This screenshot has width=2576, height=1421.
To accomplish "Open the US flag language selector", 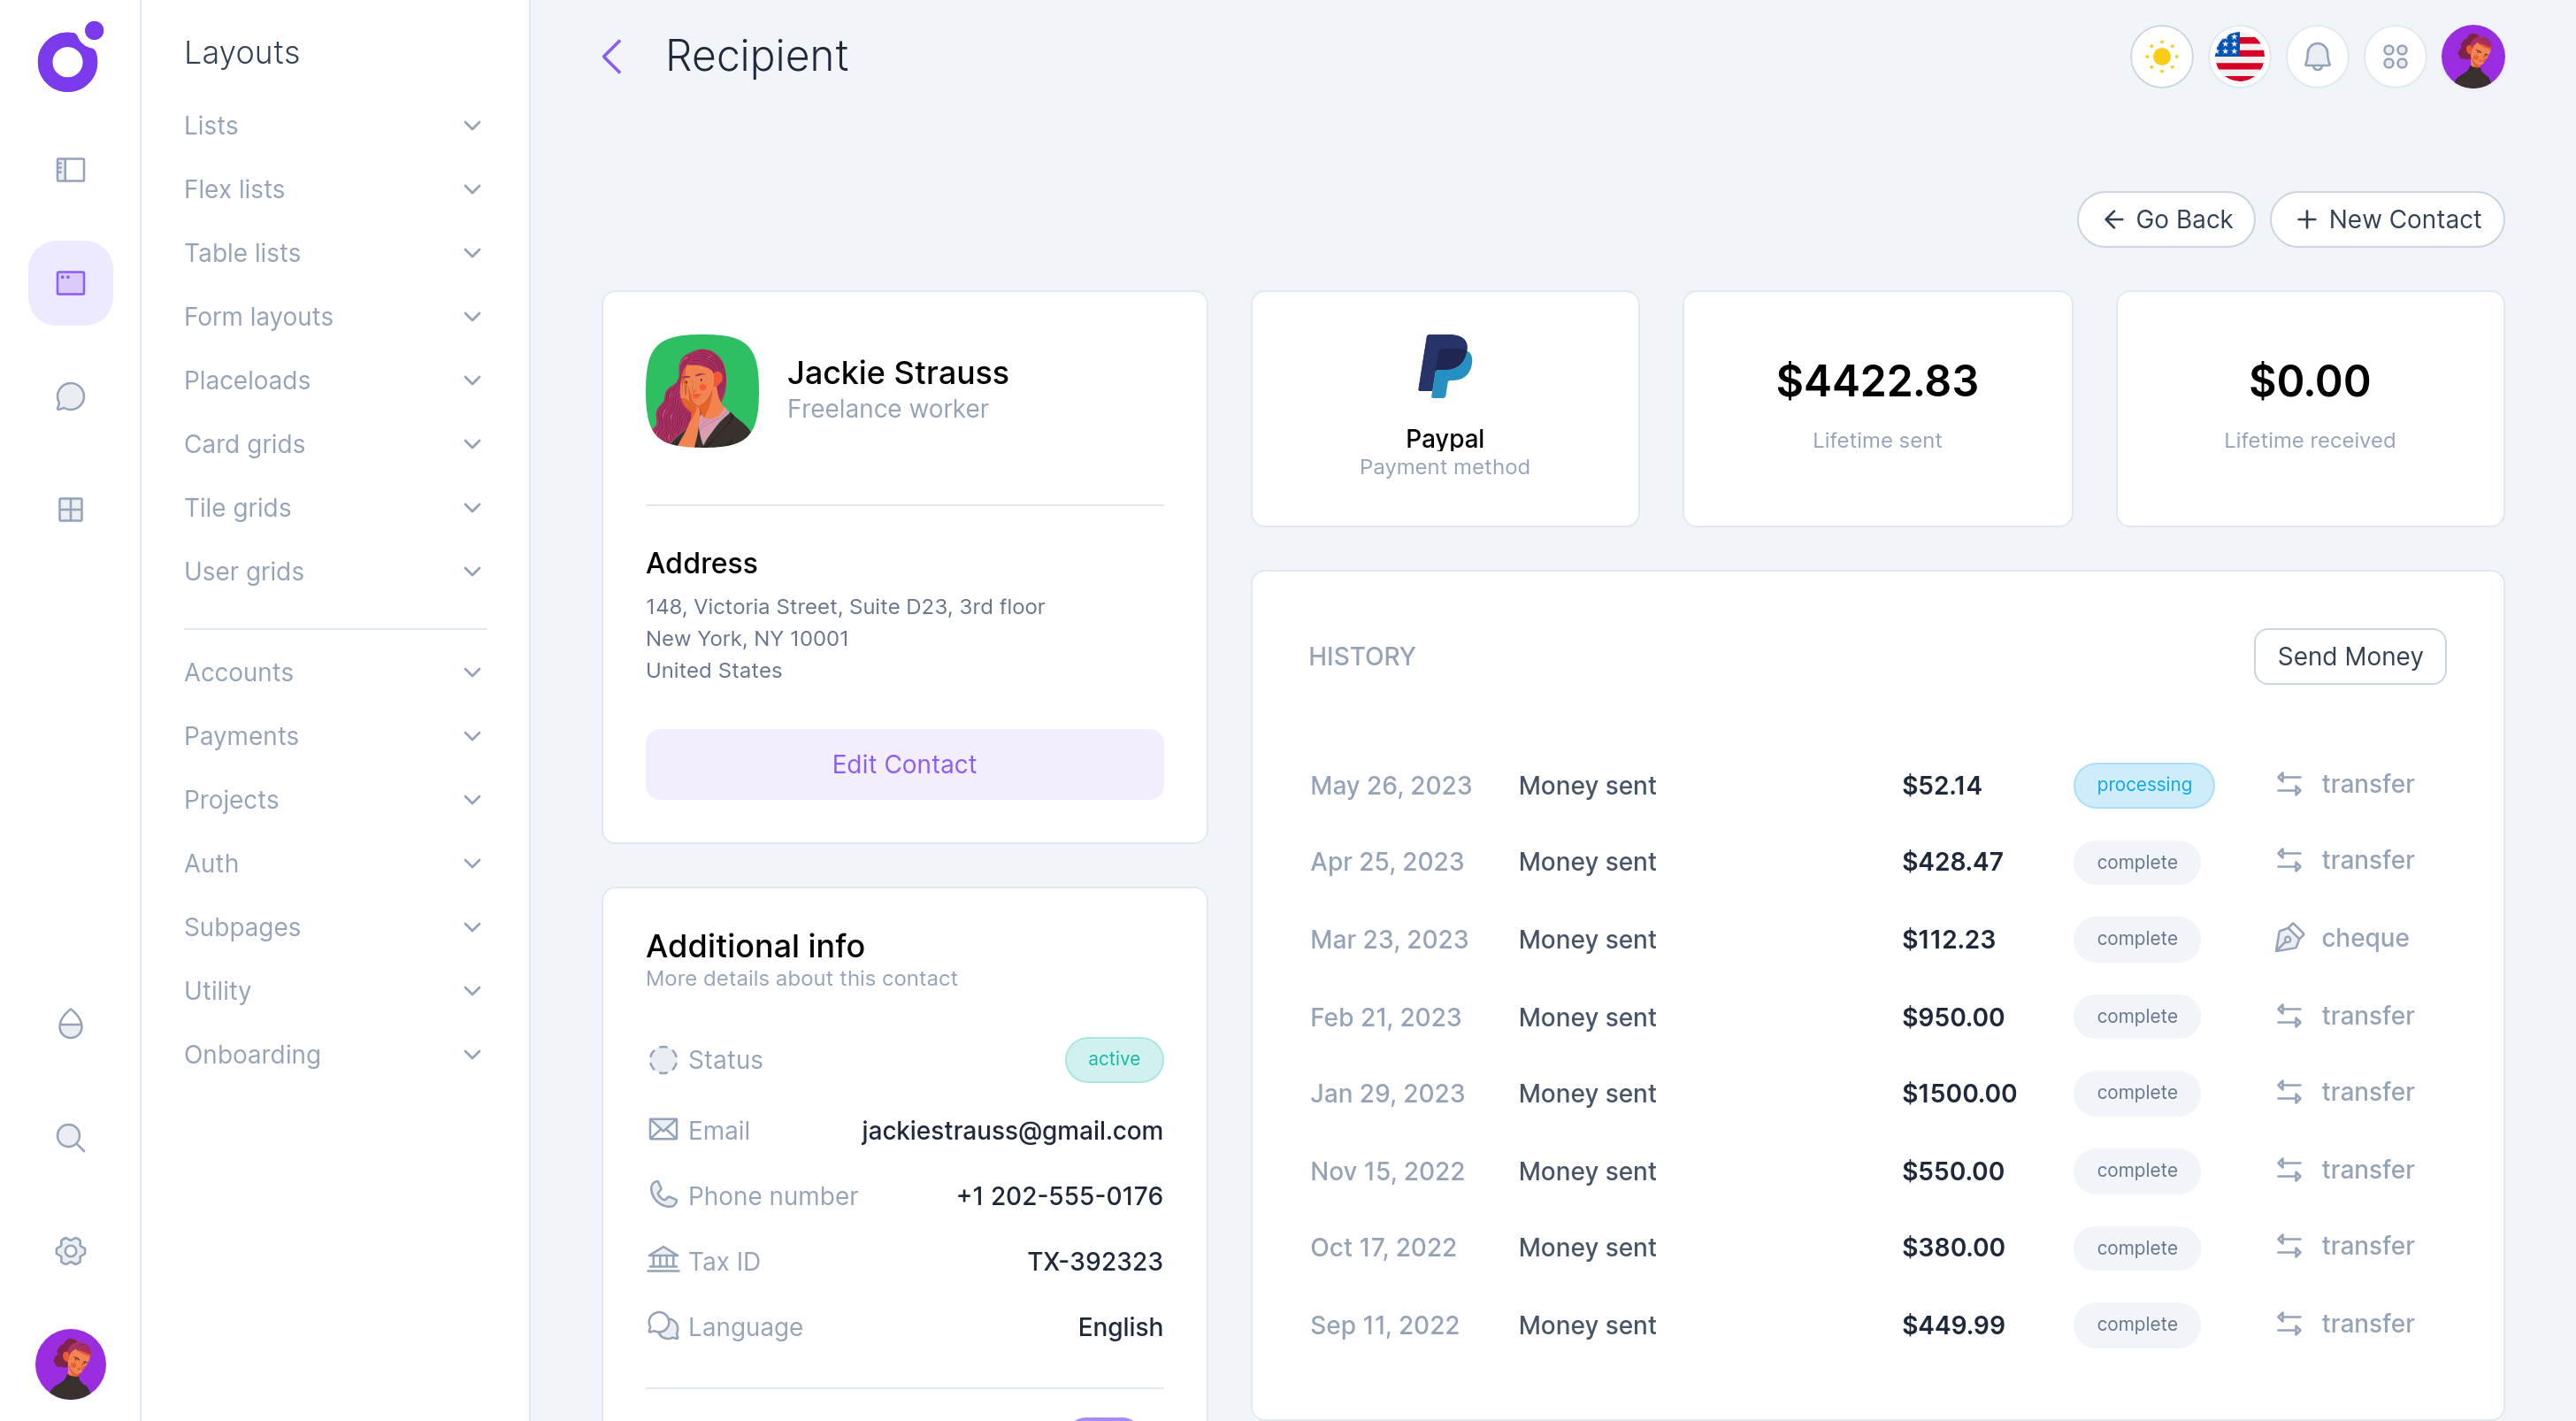I will [x=2239, y=57].
